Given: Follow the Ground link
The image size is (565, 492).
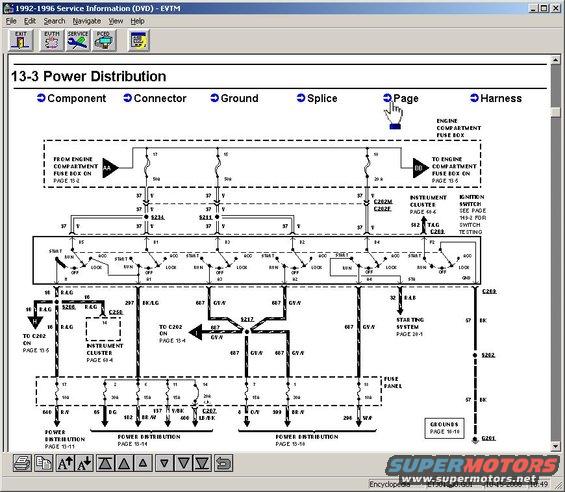Looking at the screenshot, I should [234, 98].
